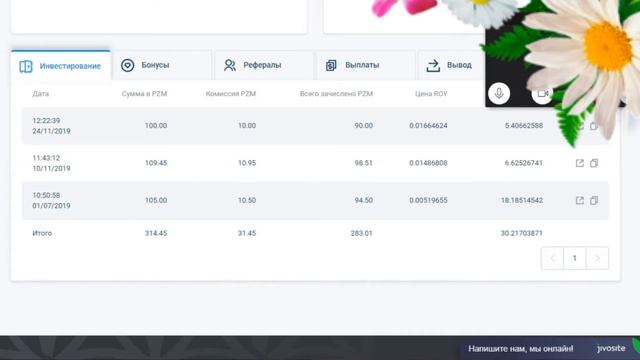This screenshot has width=640, height=360.
Task: Click the 'Напишите нам, мы онлайн!' chat prompt
Action: 520,349
